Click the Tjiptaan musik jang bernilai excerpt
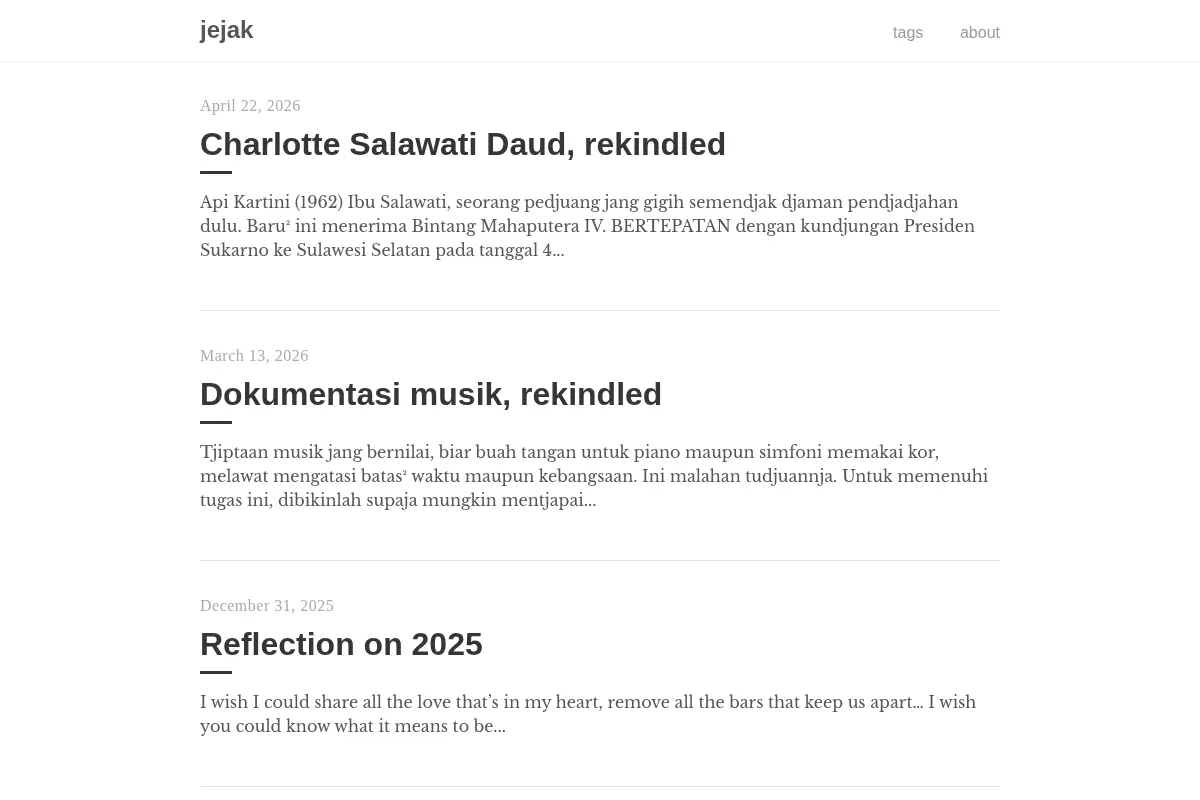This screenshot has width=1200, height=800. coord(595,476)
